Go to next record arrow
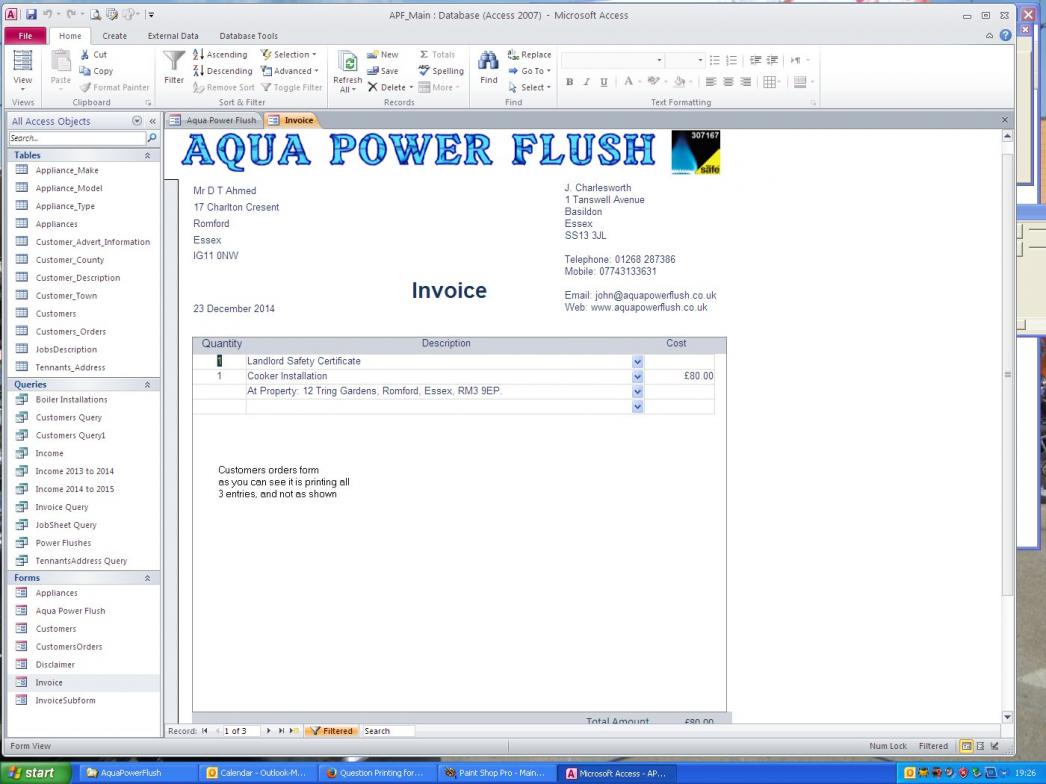 [x=268, y=731]
